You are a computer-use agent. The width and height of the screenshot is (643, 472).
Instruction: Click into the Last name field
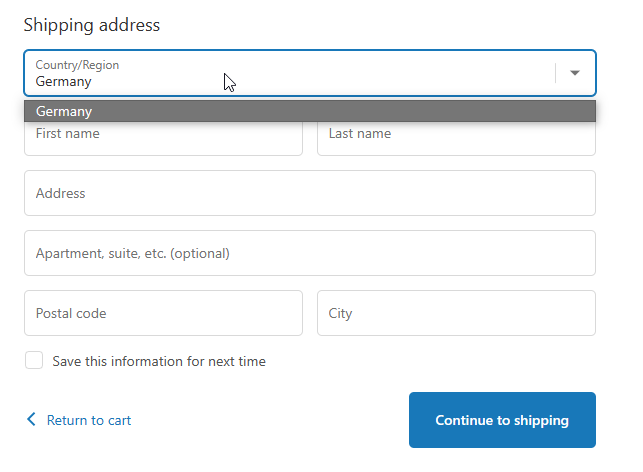point(456,139)
